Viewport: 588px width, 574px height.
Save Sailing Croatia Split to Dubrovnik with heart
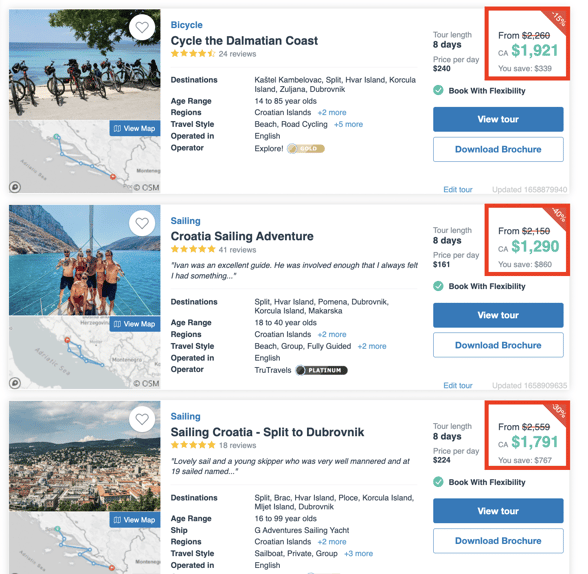pos(142,419)
